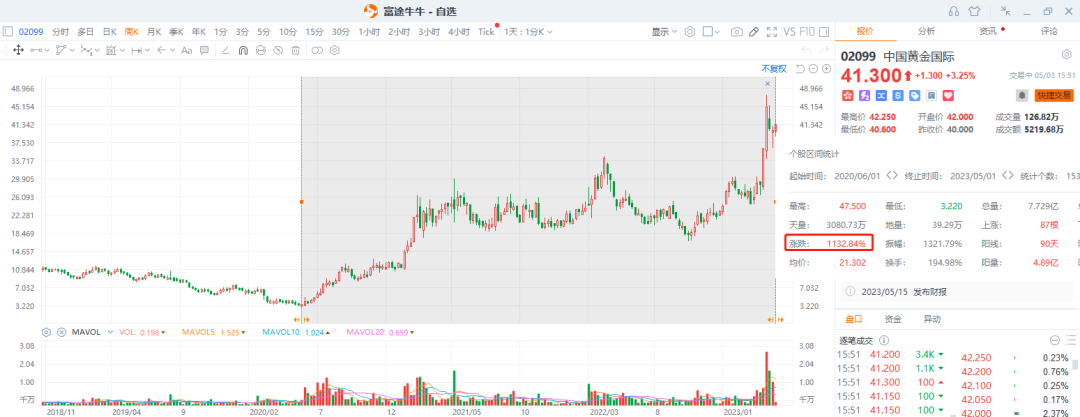This screenshot has width=1080, height=417.
Task: Toggle right quote panel icon
Action: [x=824, y=32]
